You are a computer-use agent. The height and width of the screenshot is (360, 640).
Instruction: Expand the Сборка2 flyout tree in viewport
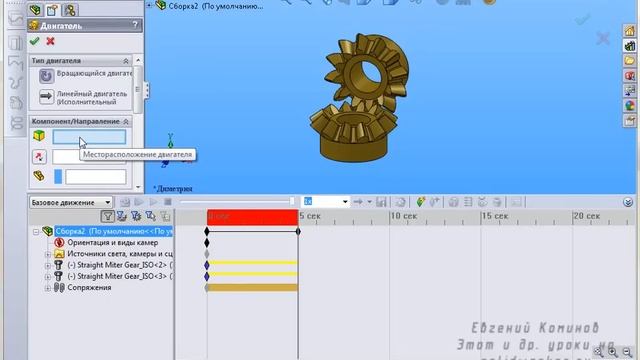click(149, 5)
